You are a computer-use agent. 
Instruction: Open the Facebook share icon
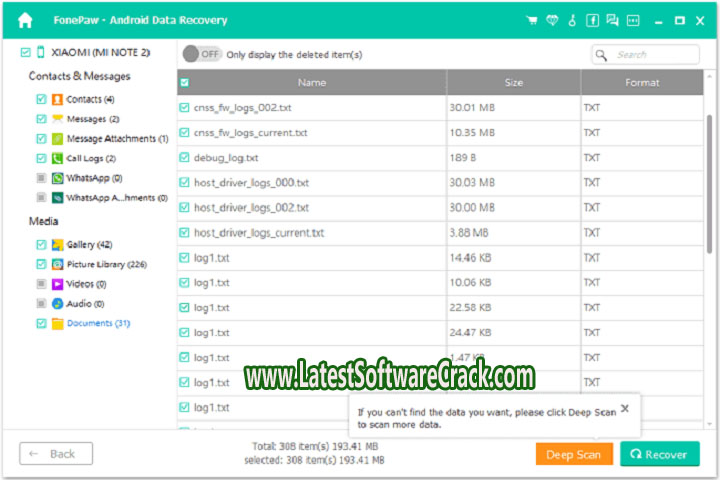592,20
